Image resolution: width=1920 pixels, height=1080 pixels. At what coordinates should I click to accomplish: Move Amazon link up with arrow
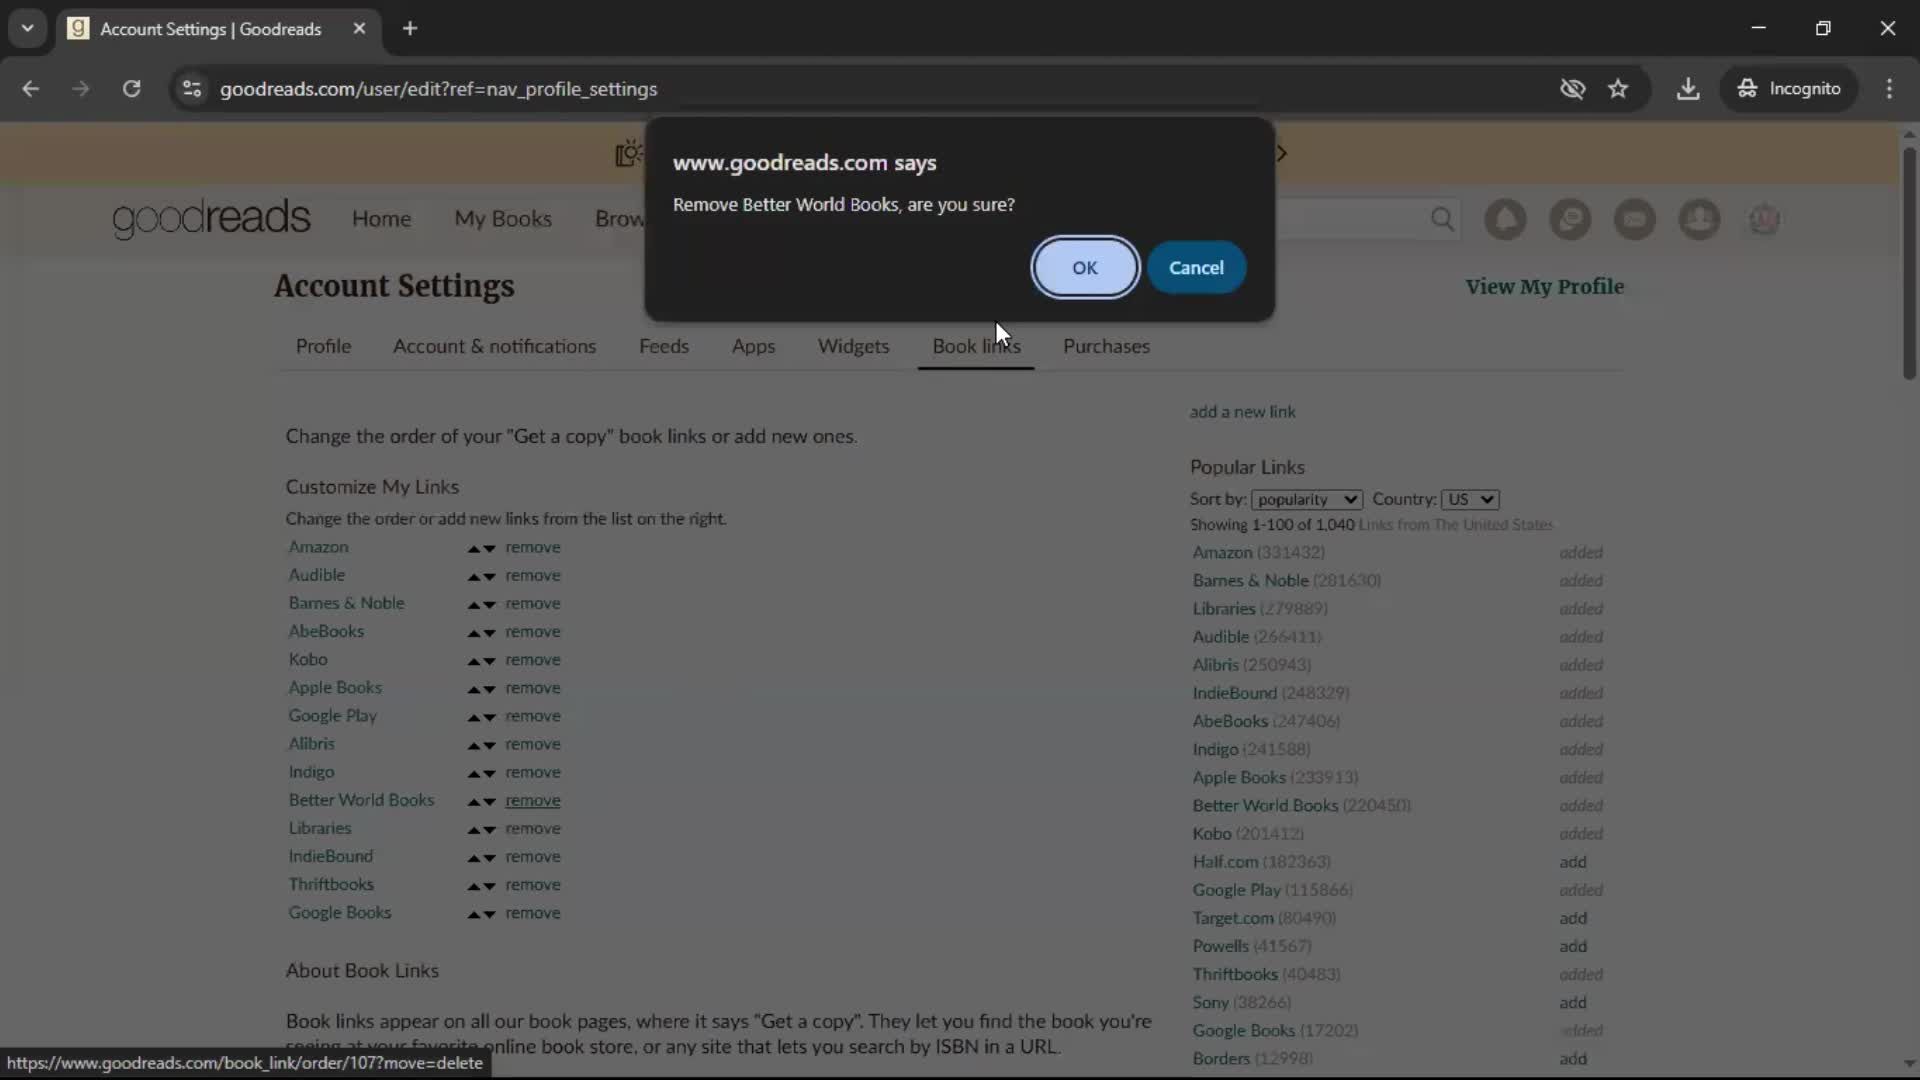click(x=474, y=549)
